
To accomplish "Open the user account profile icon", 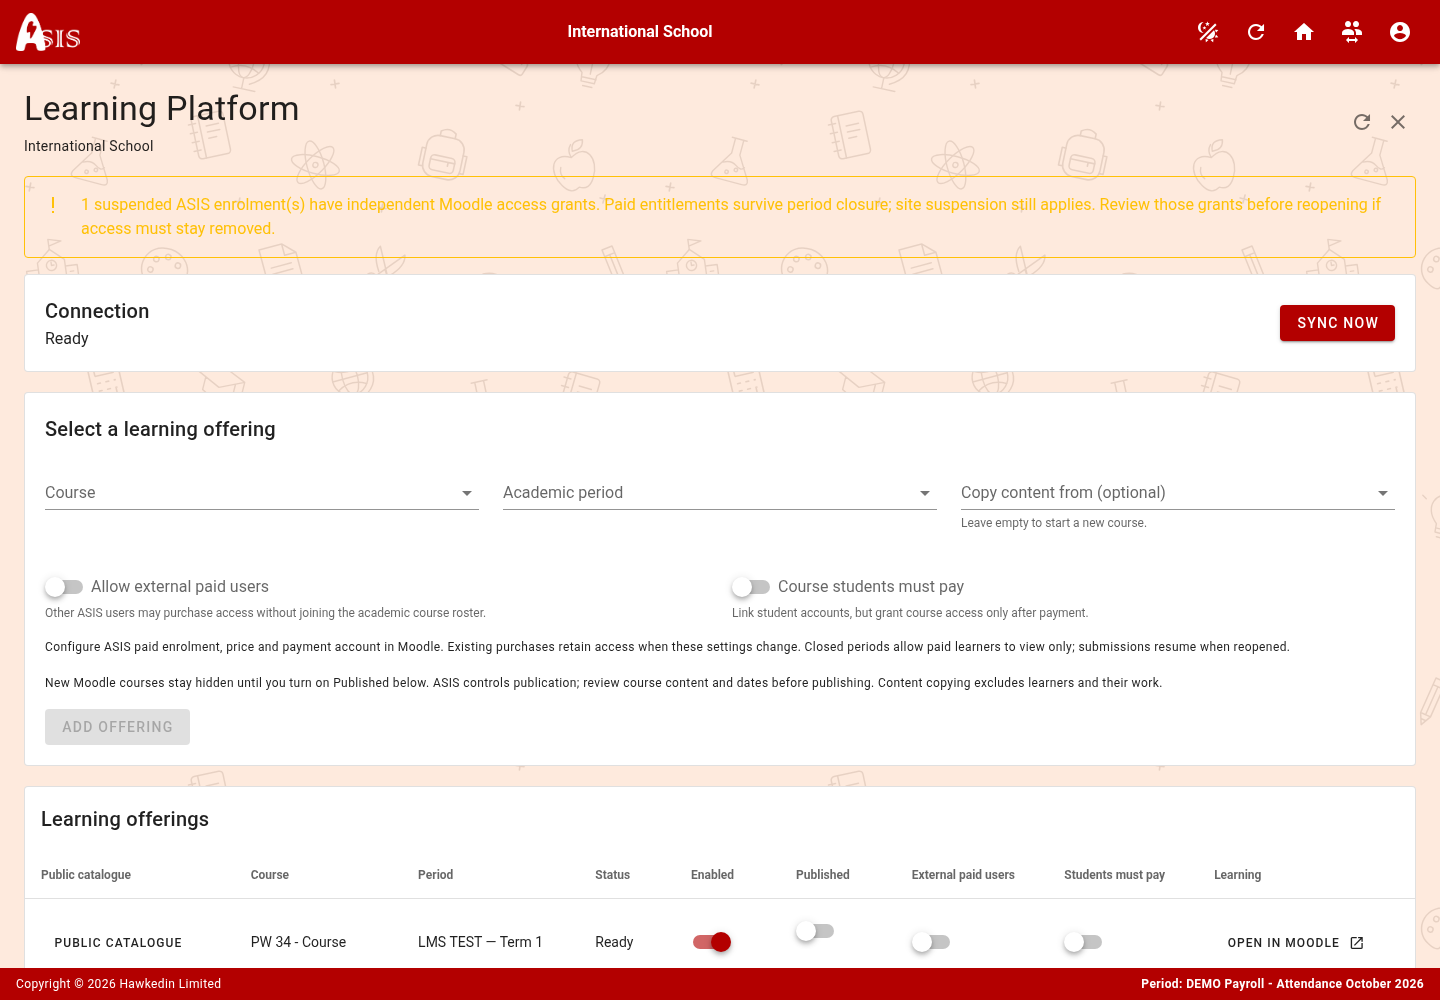I will [x=1400, y=32].
